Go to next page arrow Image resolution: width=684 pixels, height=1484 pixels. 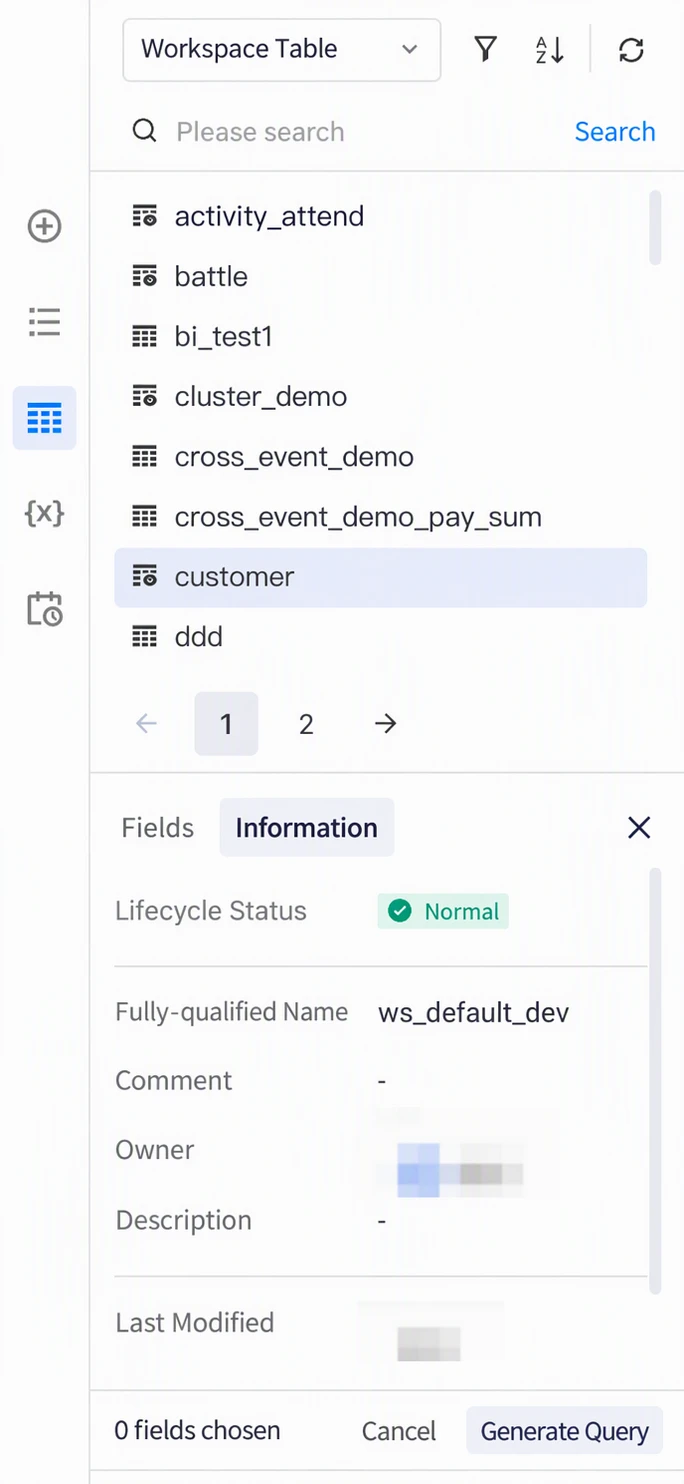[x=385, y=723]
